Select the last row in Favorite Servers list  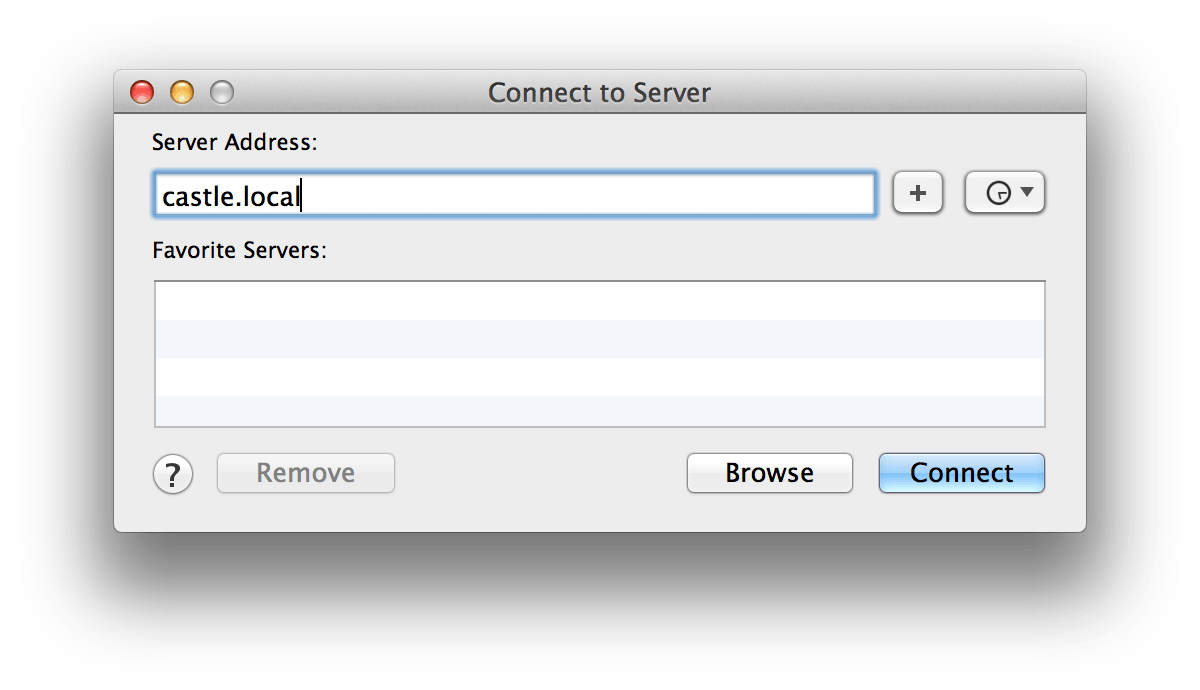[x=599, y=411]
